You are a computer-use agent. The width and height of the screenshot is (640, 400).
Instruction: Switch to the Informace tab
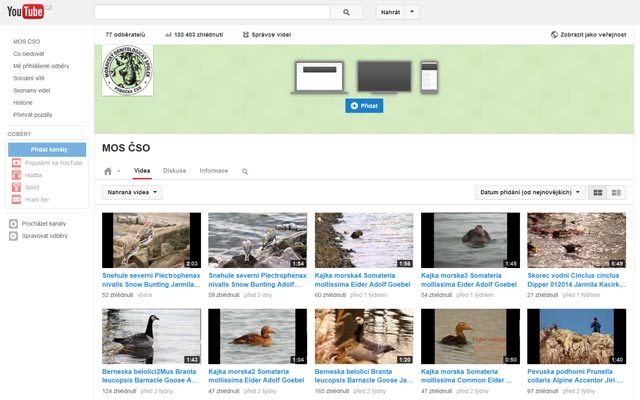point(214,171)
